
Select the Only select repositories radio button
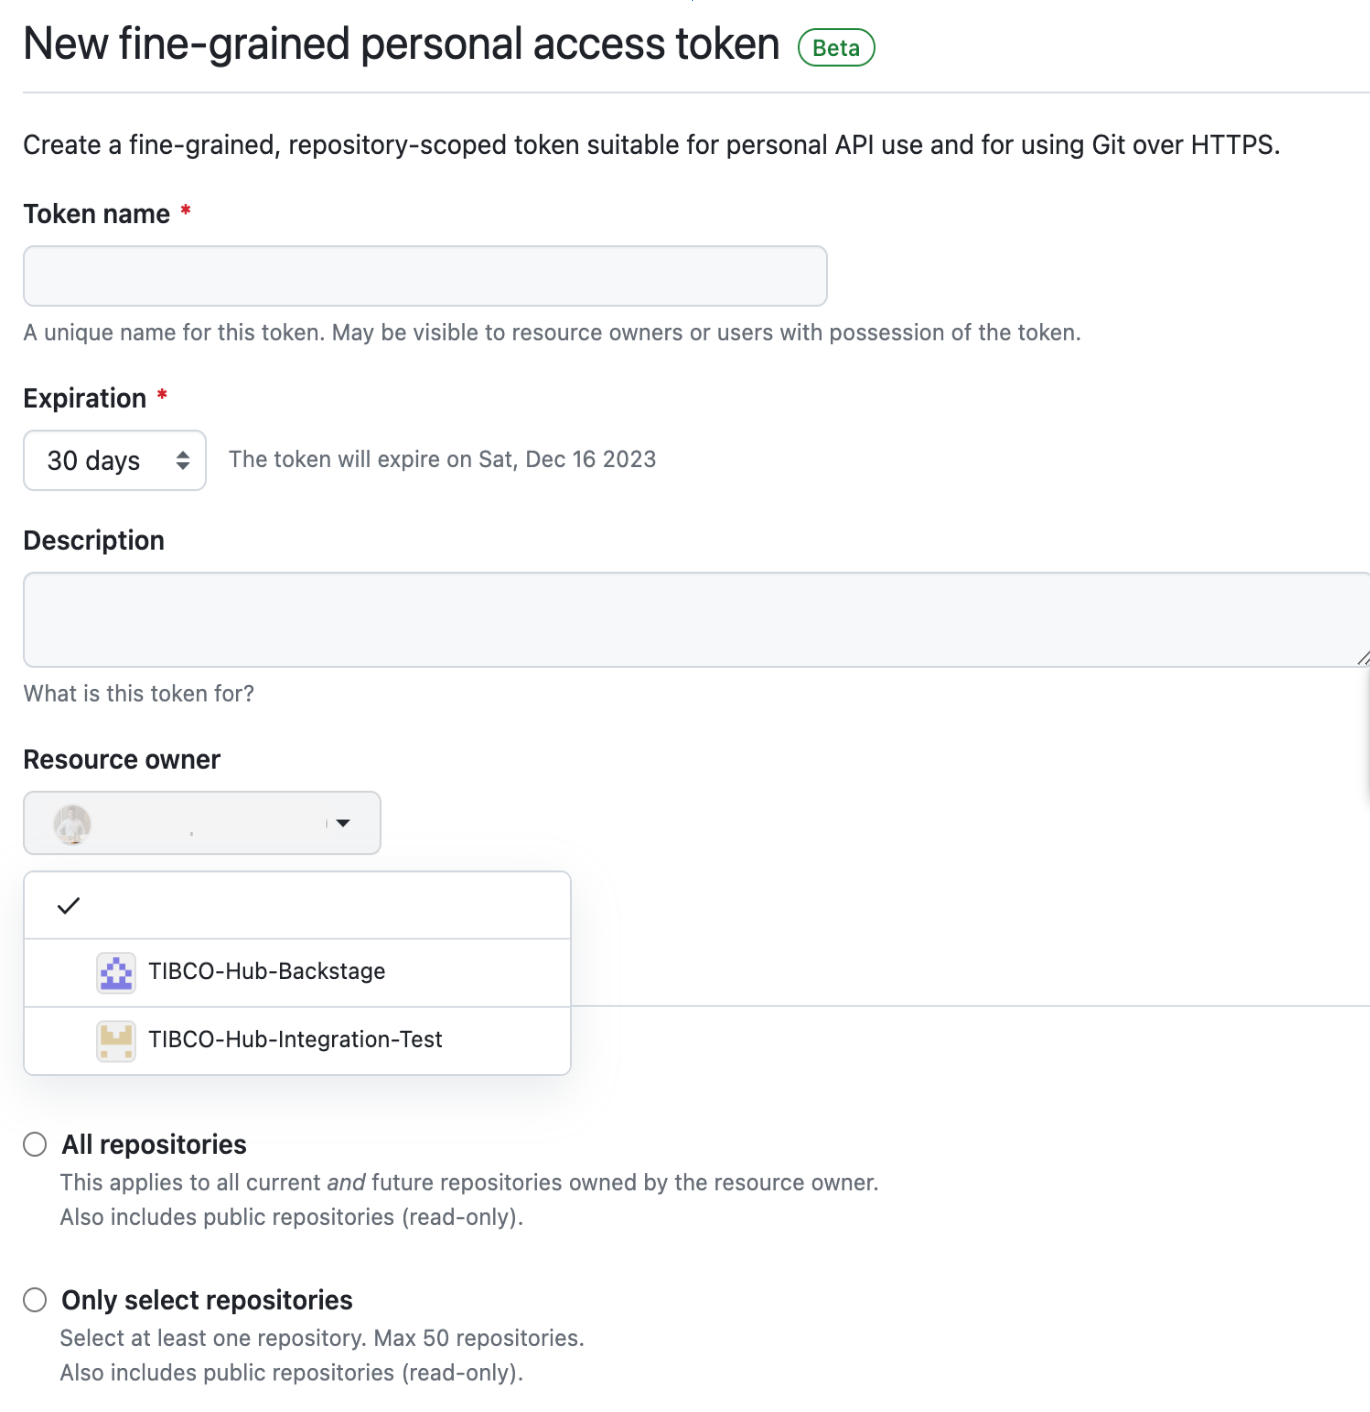point(35,1300)
